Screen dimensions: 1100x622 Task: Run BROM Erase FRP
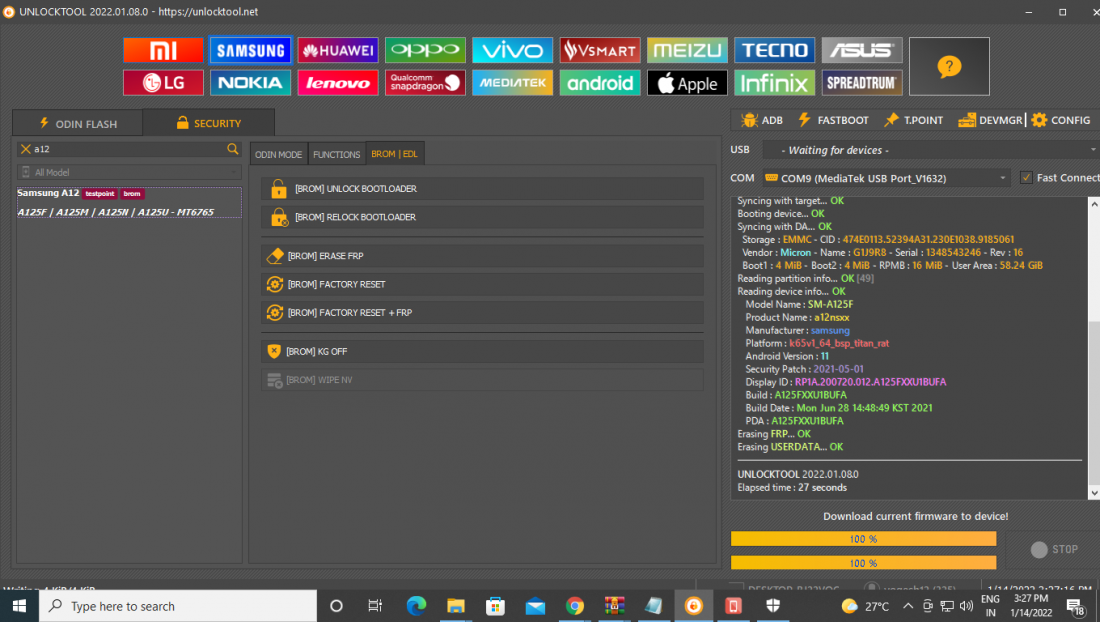(483, 256)
